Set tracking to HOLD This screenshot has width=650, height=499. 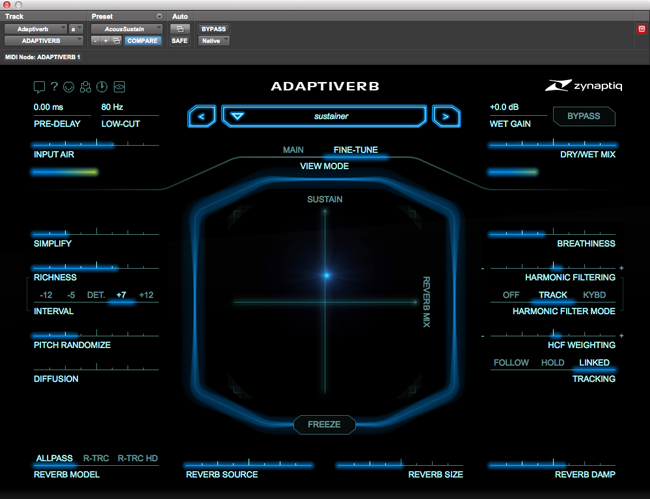click(x=553, y=363)
